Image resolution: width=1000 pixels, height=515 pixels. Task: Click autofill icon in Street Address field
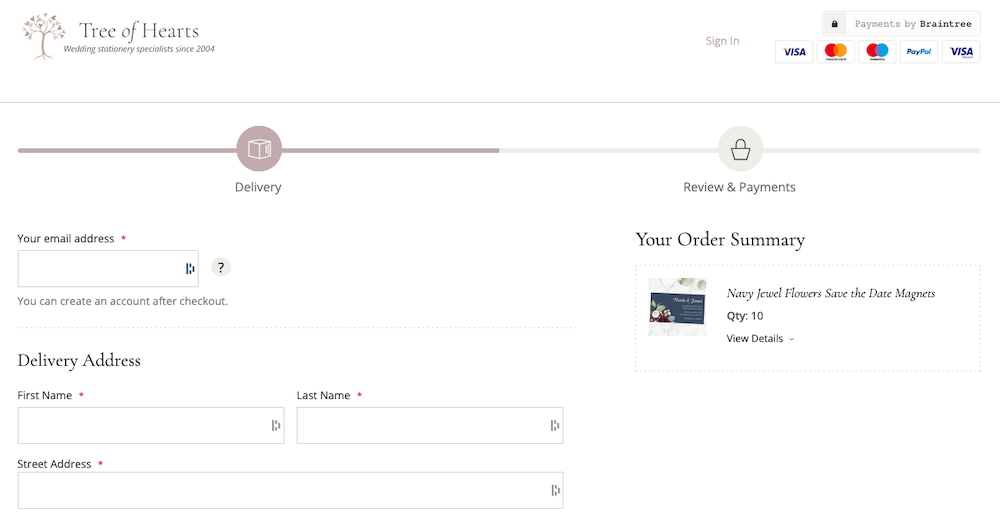[555, 490]
